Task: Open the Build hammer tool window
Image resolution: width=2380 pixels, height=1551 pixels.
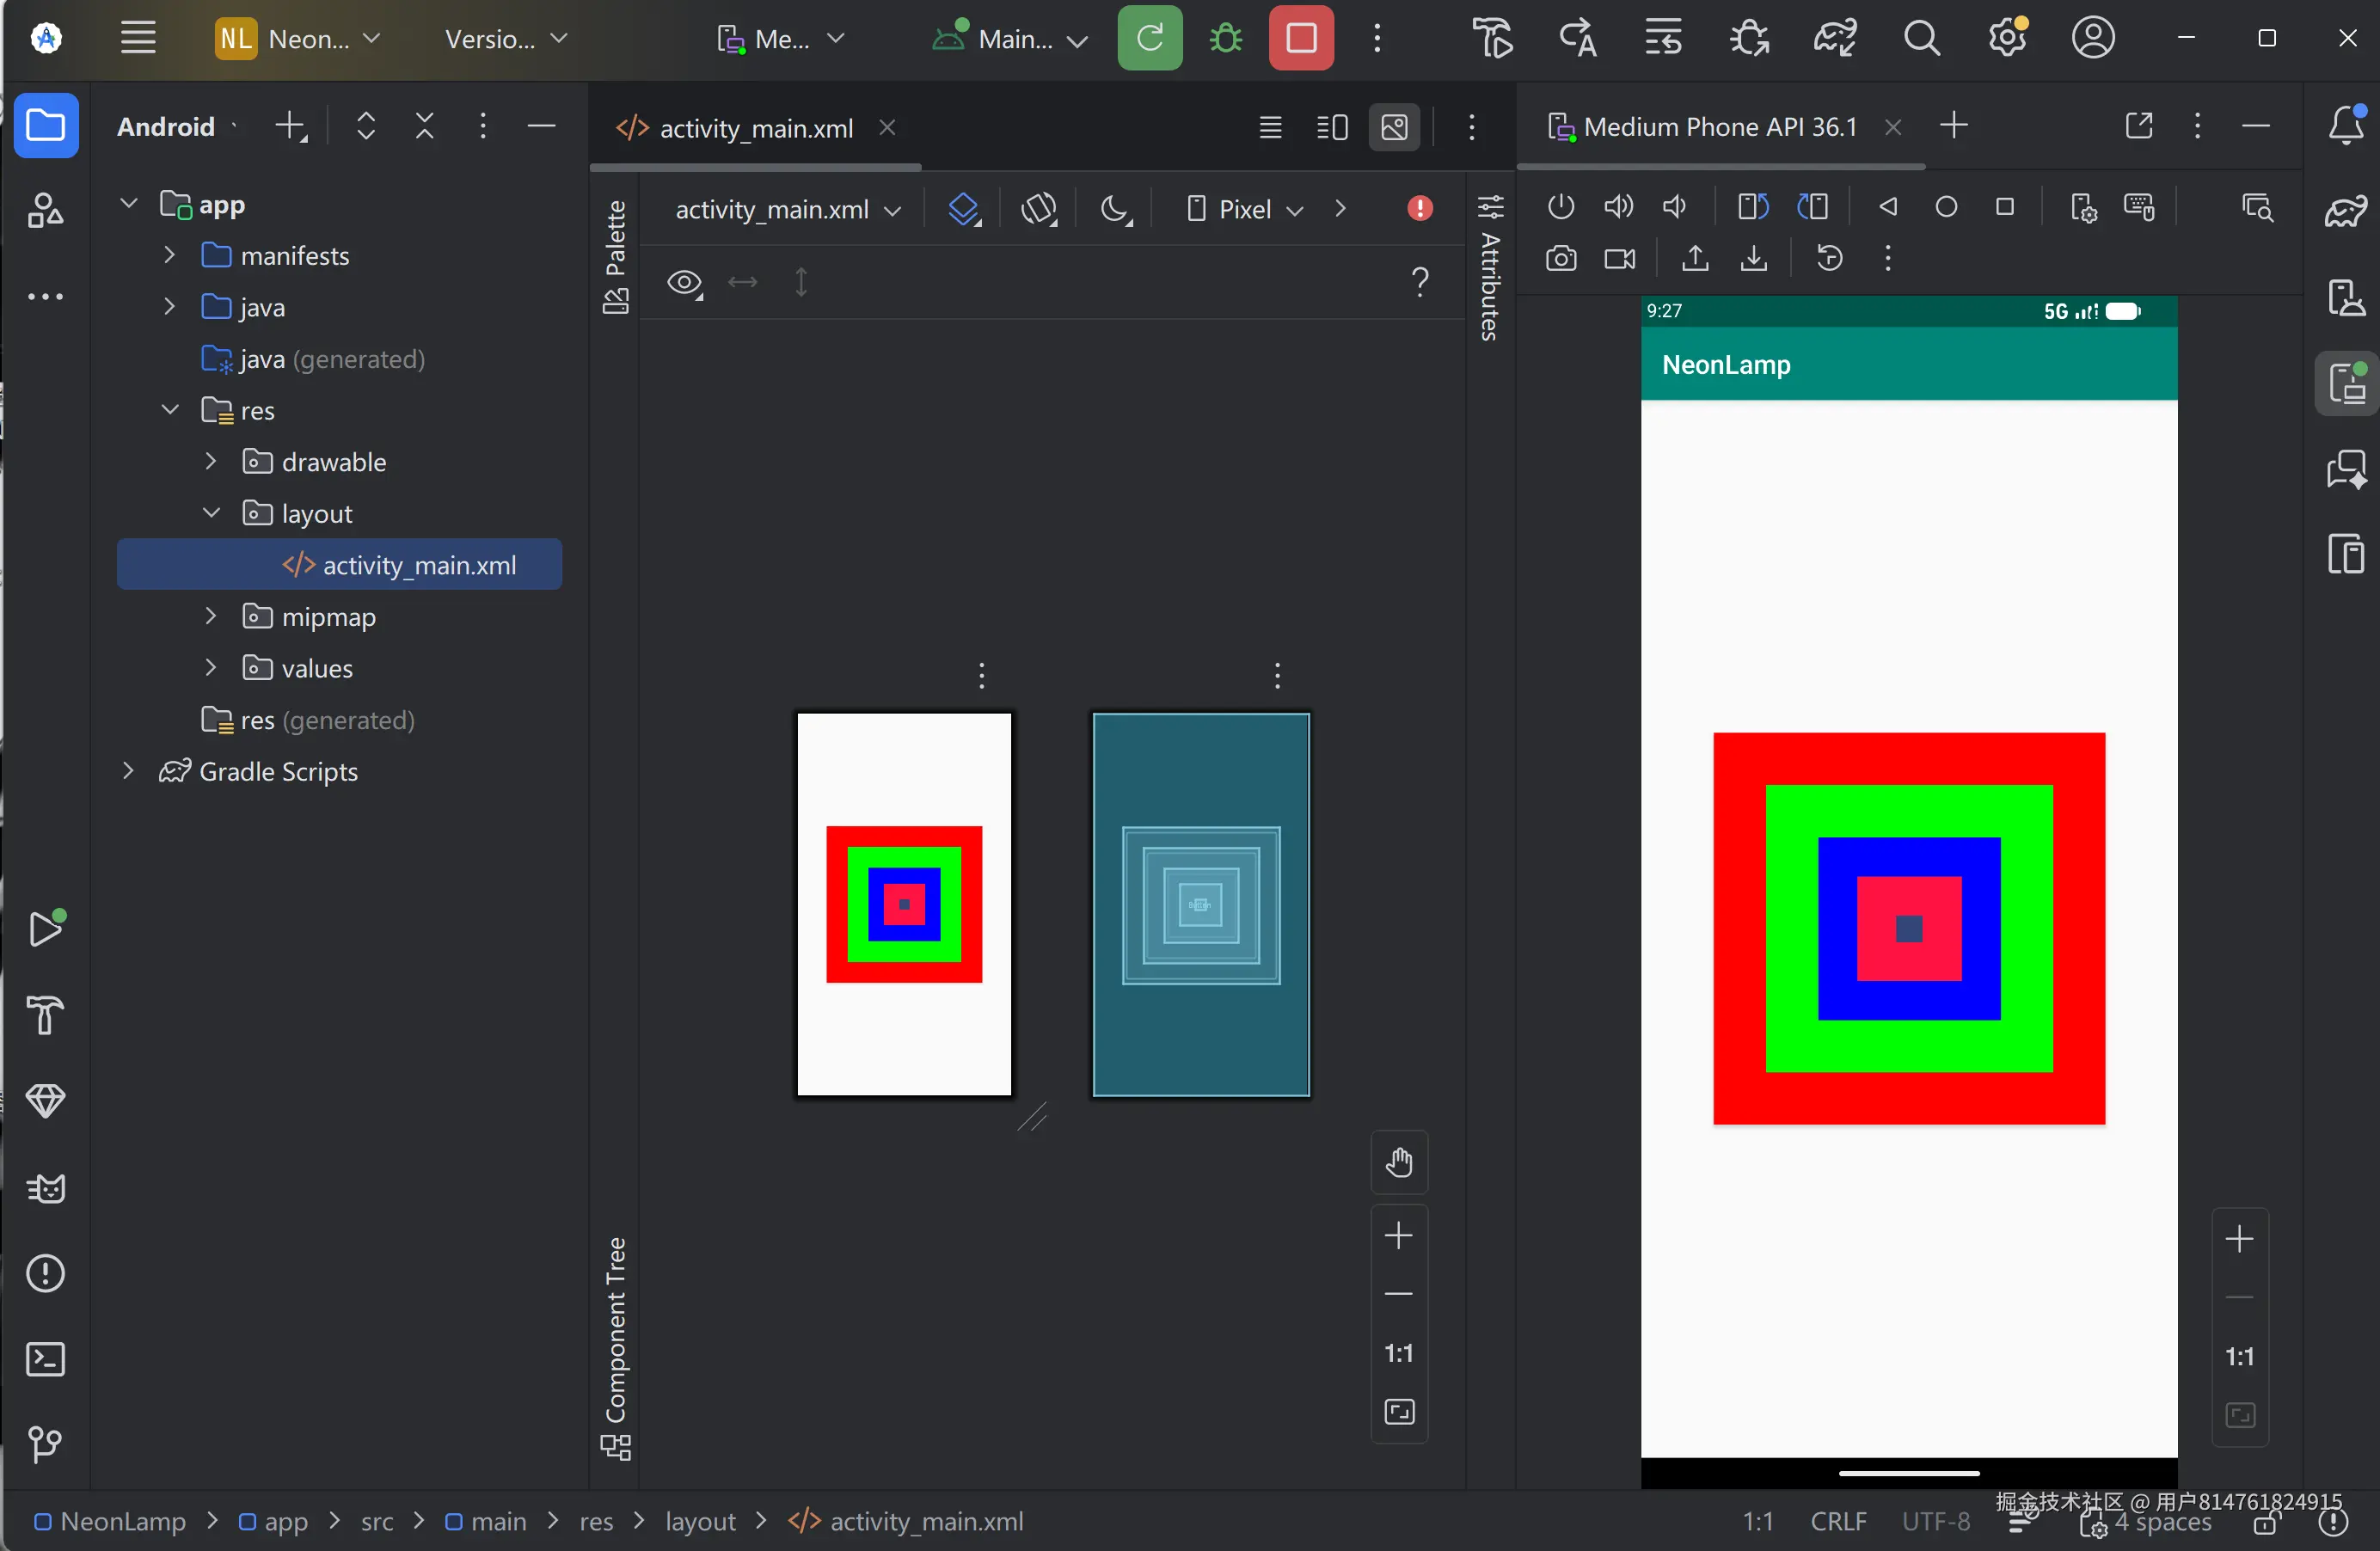Action: click(x=46, y=1015)
